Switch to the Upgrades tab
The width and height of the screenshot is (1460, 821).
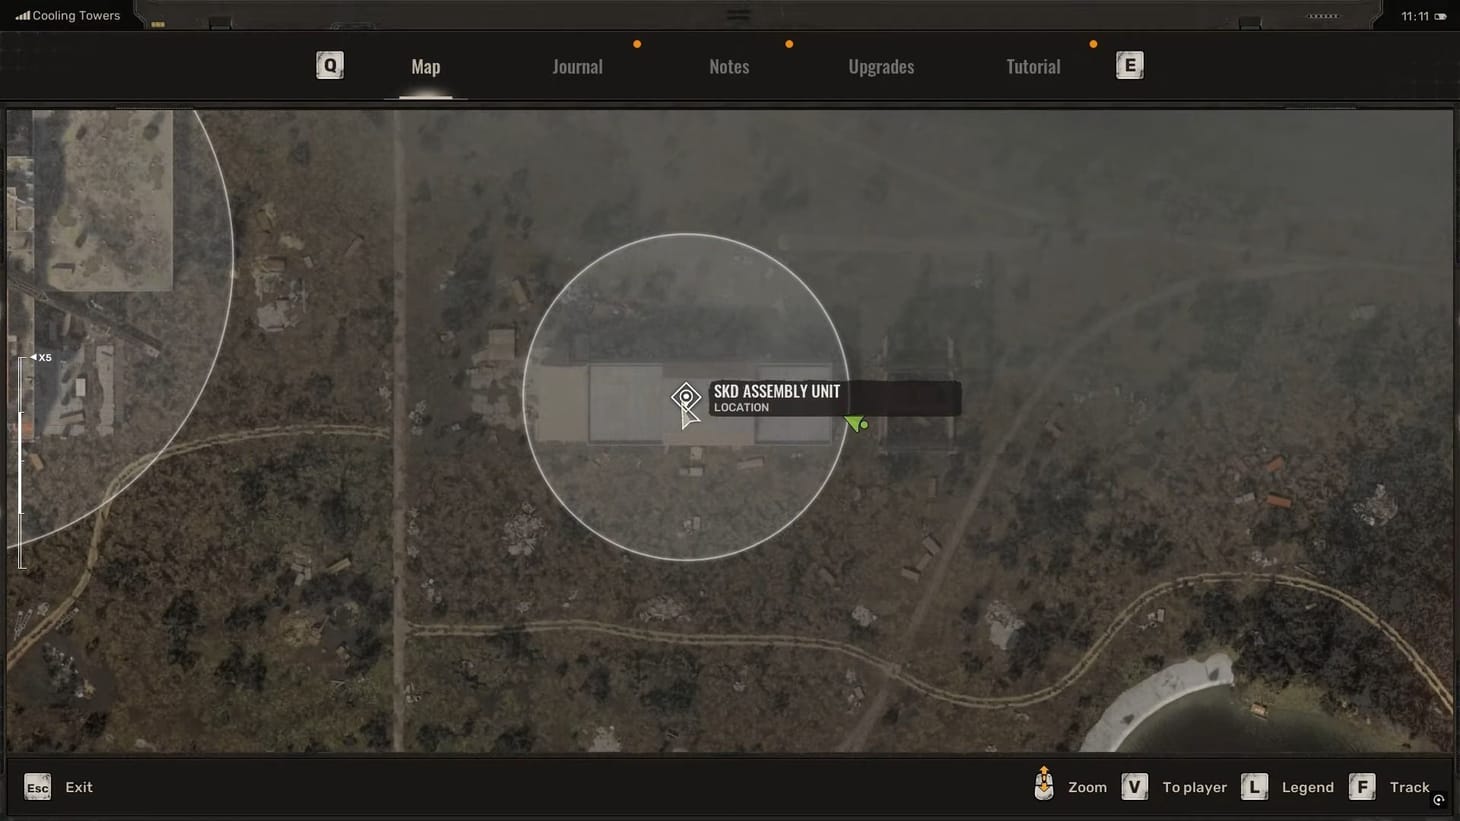(x=880, y=66)
